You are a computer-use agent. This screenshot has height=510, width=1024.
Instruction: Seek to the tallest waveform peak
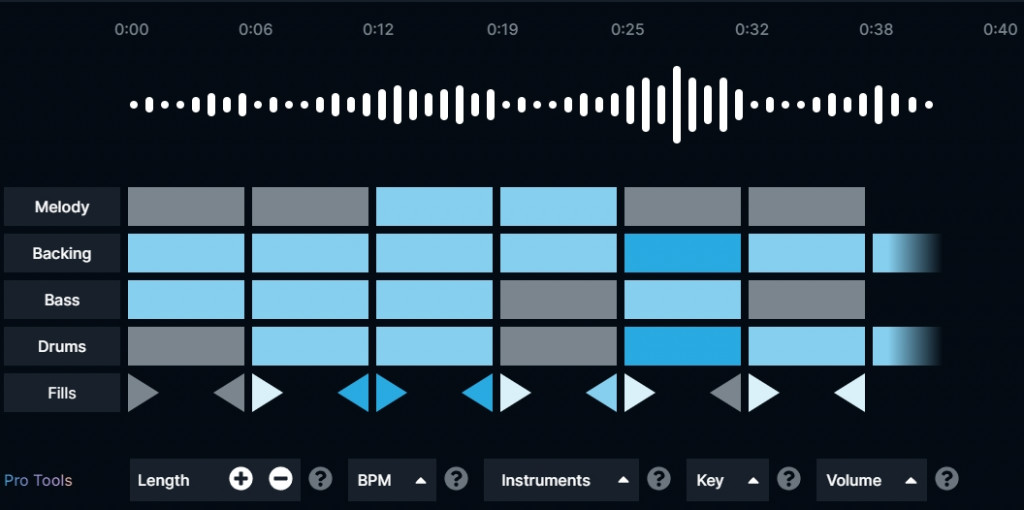click(677, 104)
